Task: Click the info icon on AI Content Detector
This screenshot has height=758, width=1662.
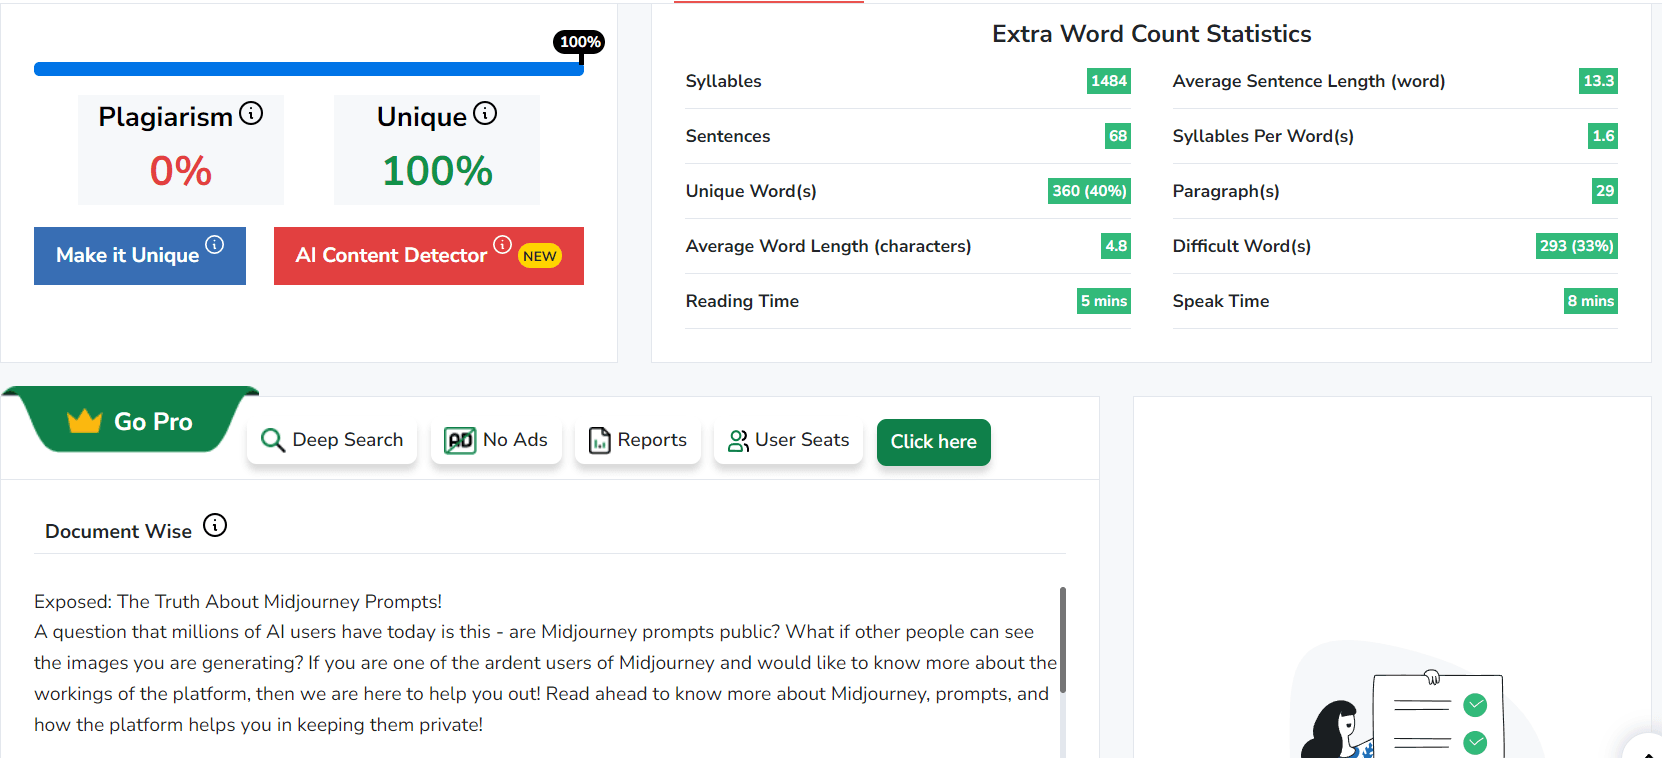Action: (x=503, y=244)
